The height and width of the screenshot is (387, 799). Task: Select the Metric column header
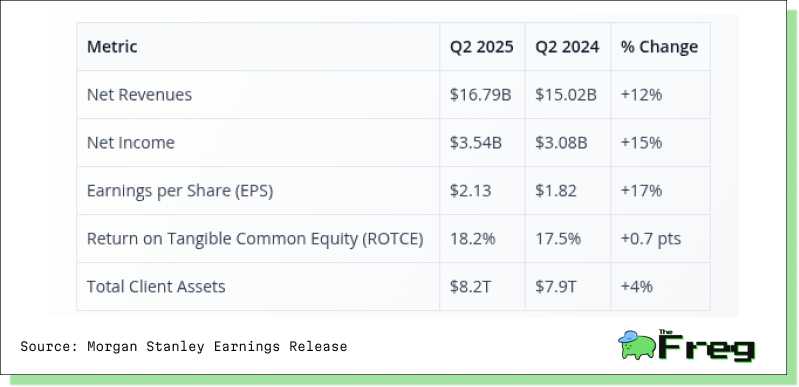tap(112, 47)
